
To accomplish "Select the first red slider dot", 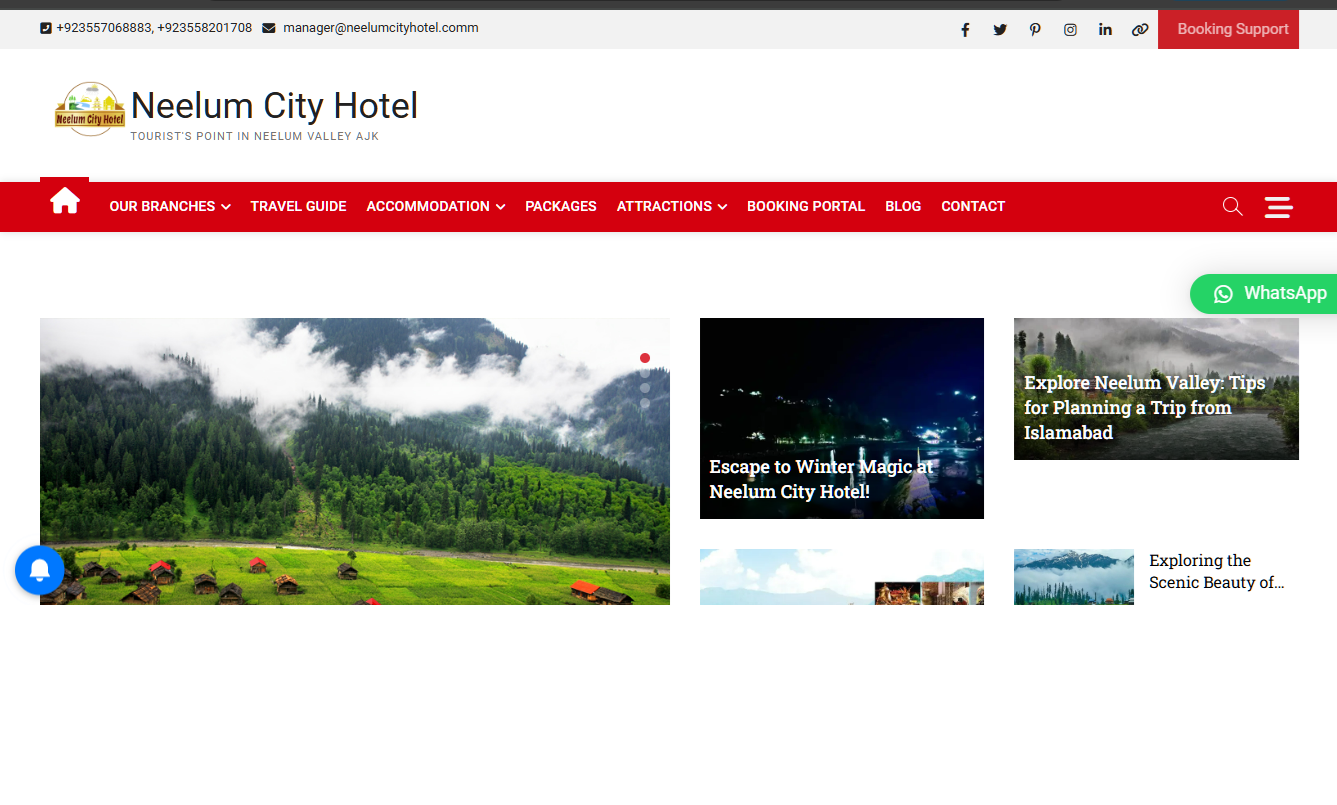I will click(x=645, y=358).
